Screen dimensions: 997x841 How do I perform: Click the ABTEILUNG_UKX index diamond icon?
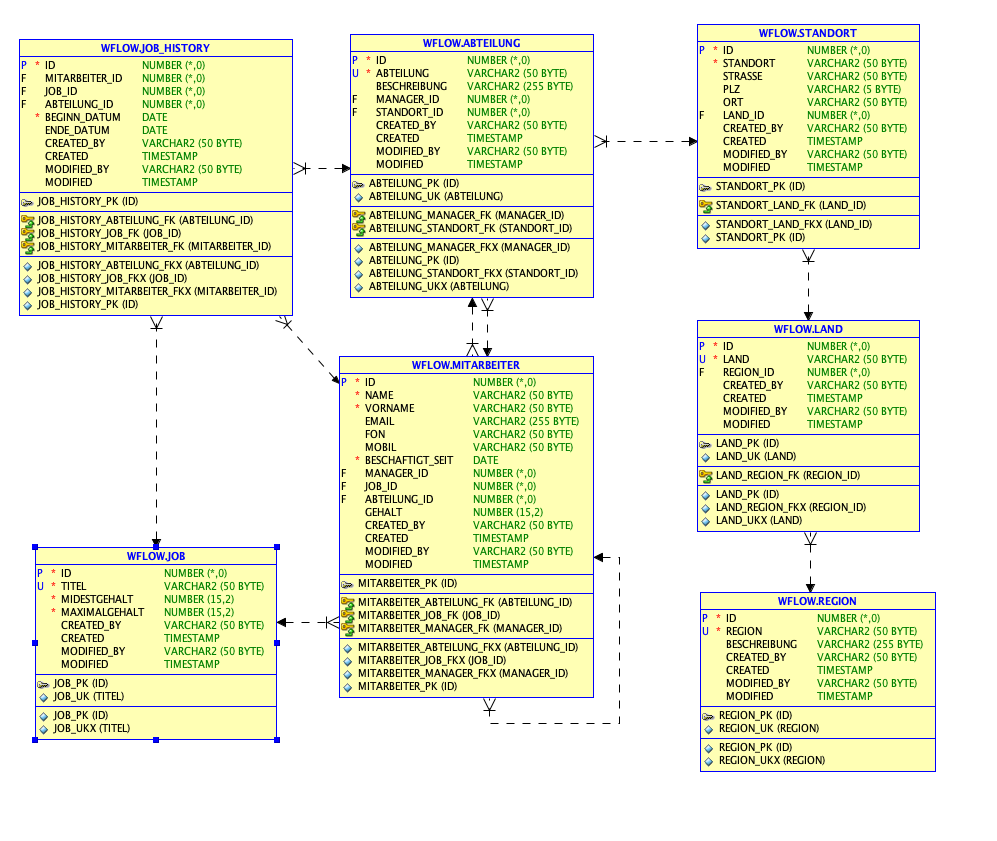point(358,287)
